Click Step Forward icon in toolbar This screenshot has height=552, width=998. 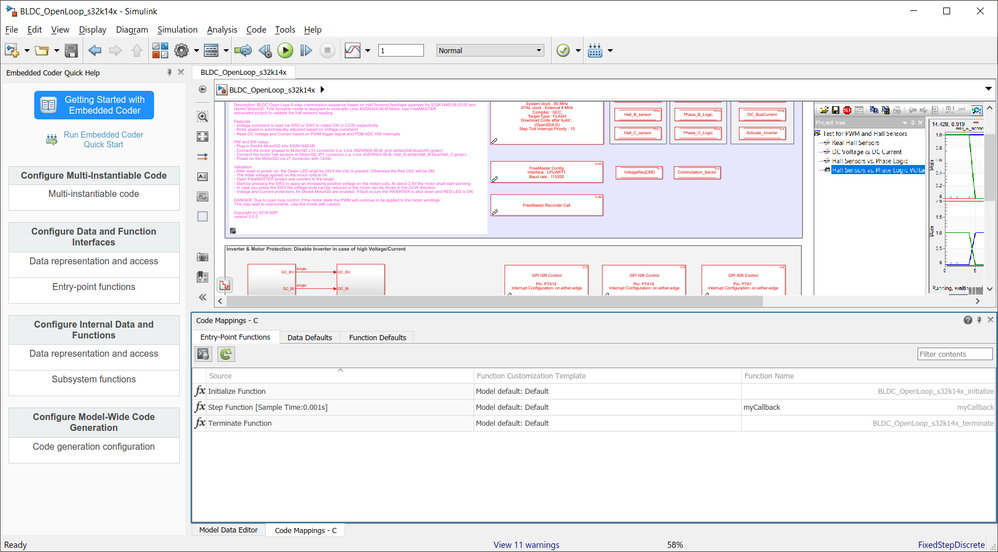[x=306, y=50]
